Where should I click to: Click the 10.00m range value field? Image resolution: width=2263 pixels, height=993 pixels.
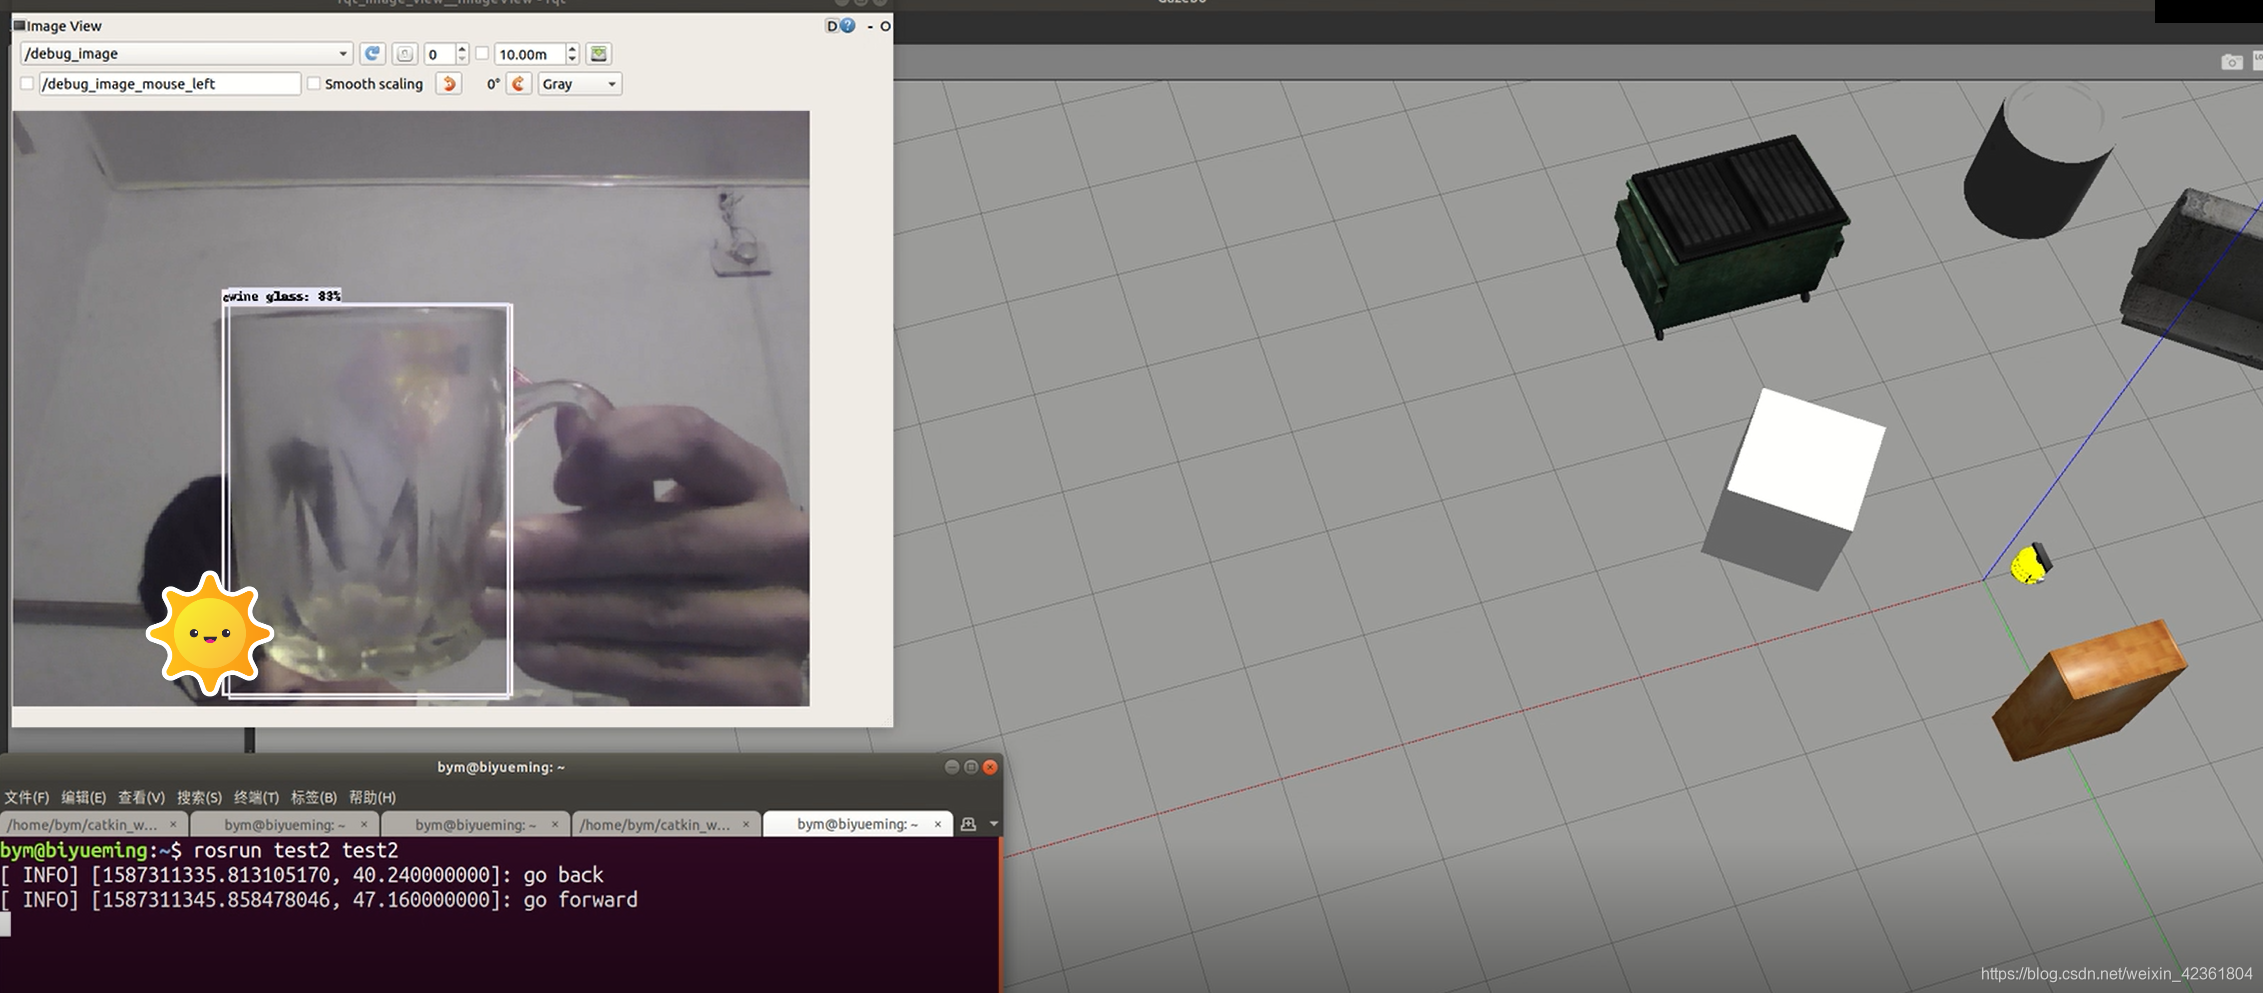tap(530, 54)
